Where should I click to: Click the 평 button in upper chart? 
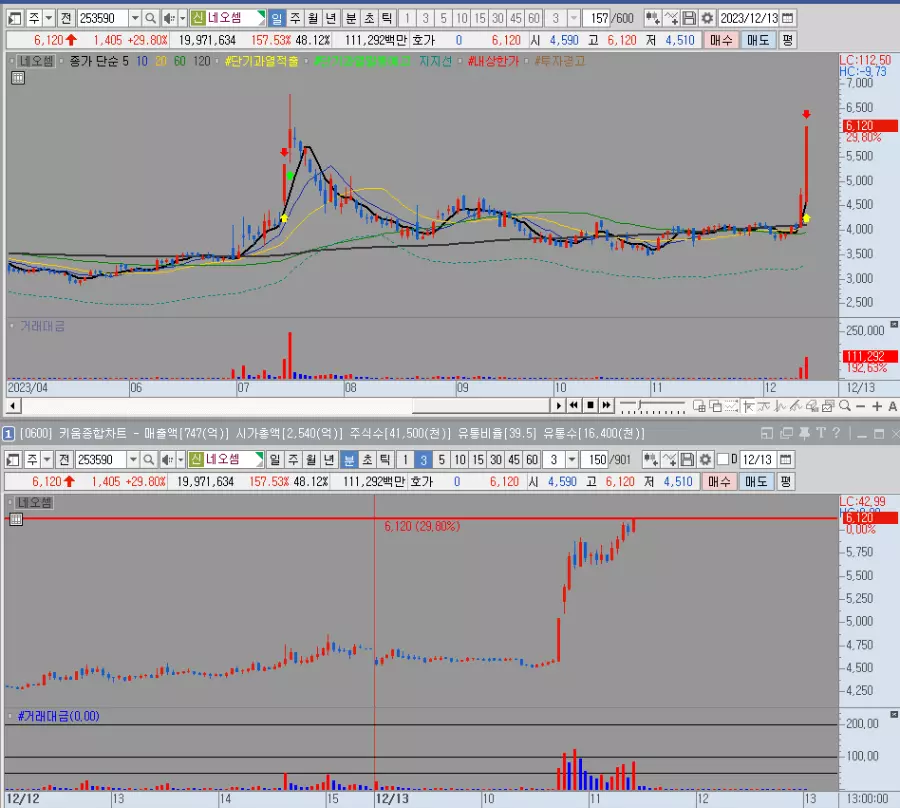click(788, 40)
